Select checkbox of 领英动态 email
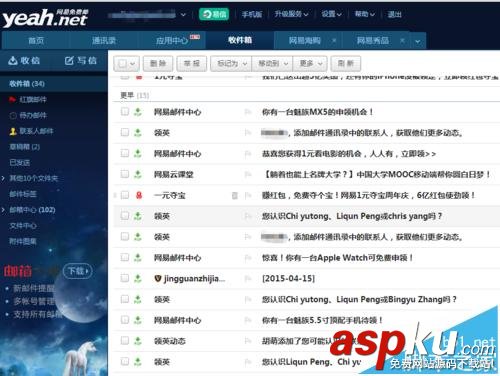500x376 pixels. pyautogui.click(x=125, y=340)
